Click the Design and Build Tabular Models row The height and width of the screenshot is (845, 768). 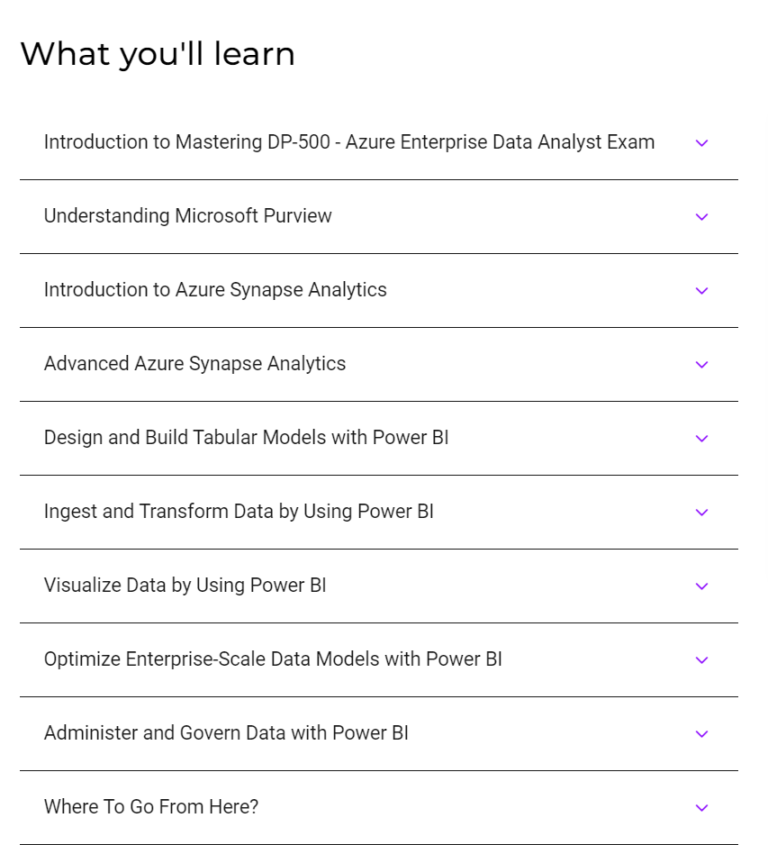click(x=246, y=438)
